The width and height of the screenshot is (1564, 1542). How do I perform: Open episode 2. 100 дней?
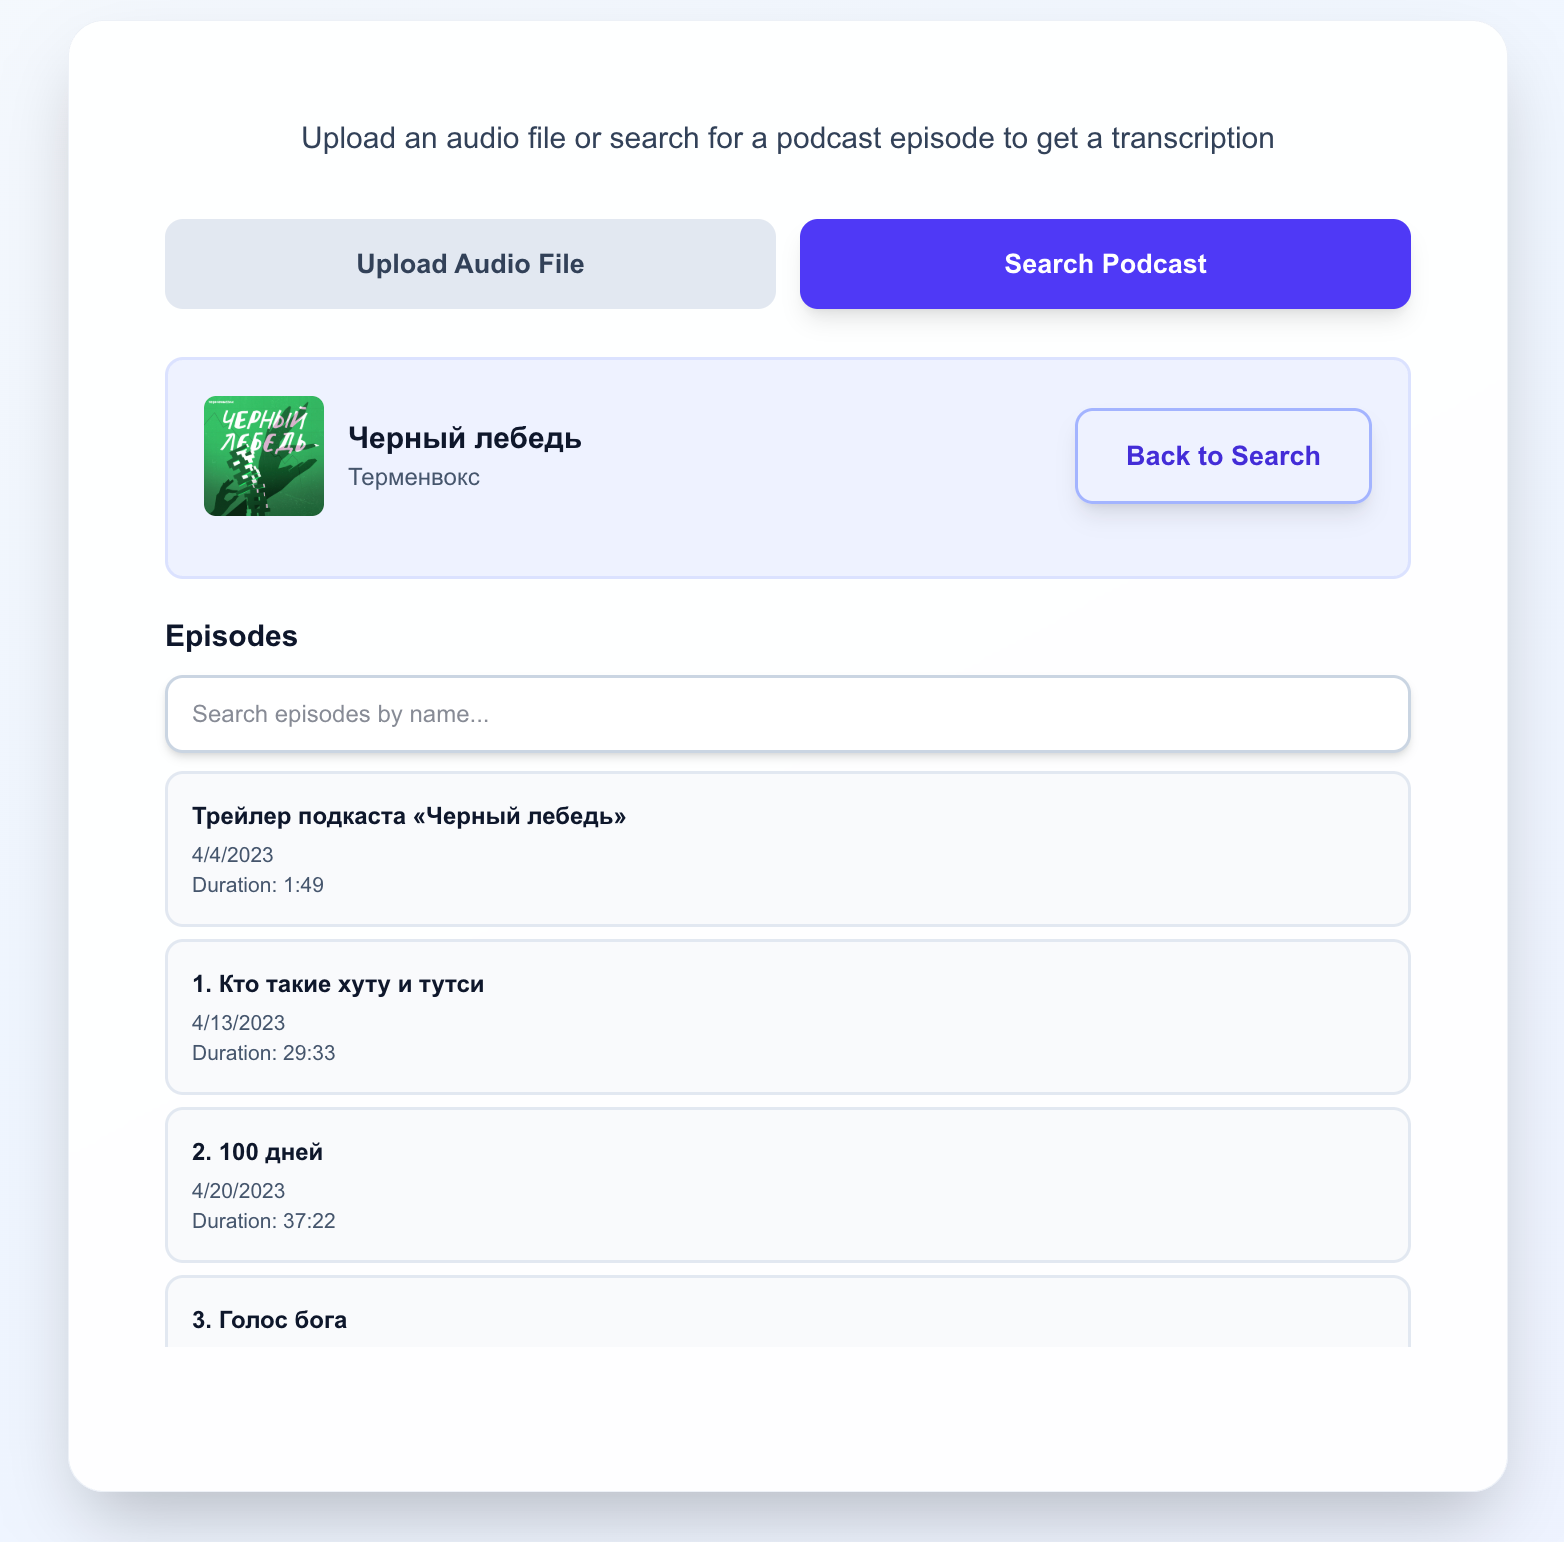(256, 1152)
